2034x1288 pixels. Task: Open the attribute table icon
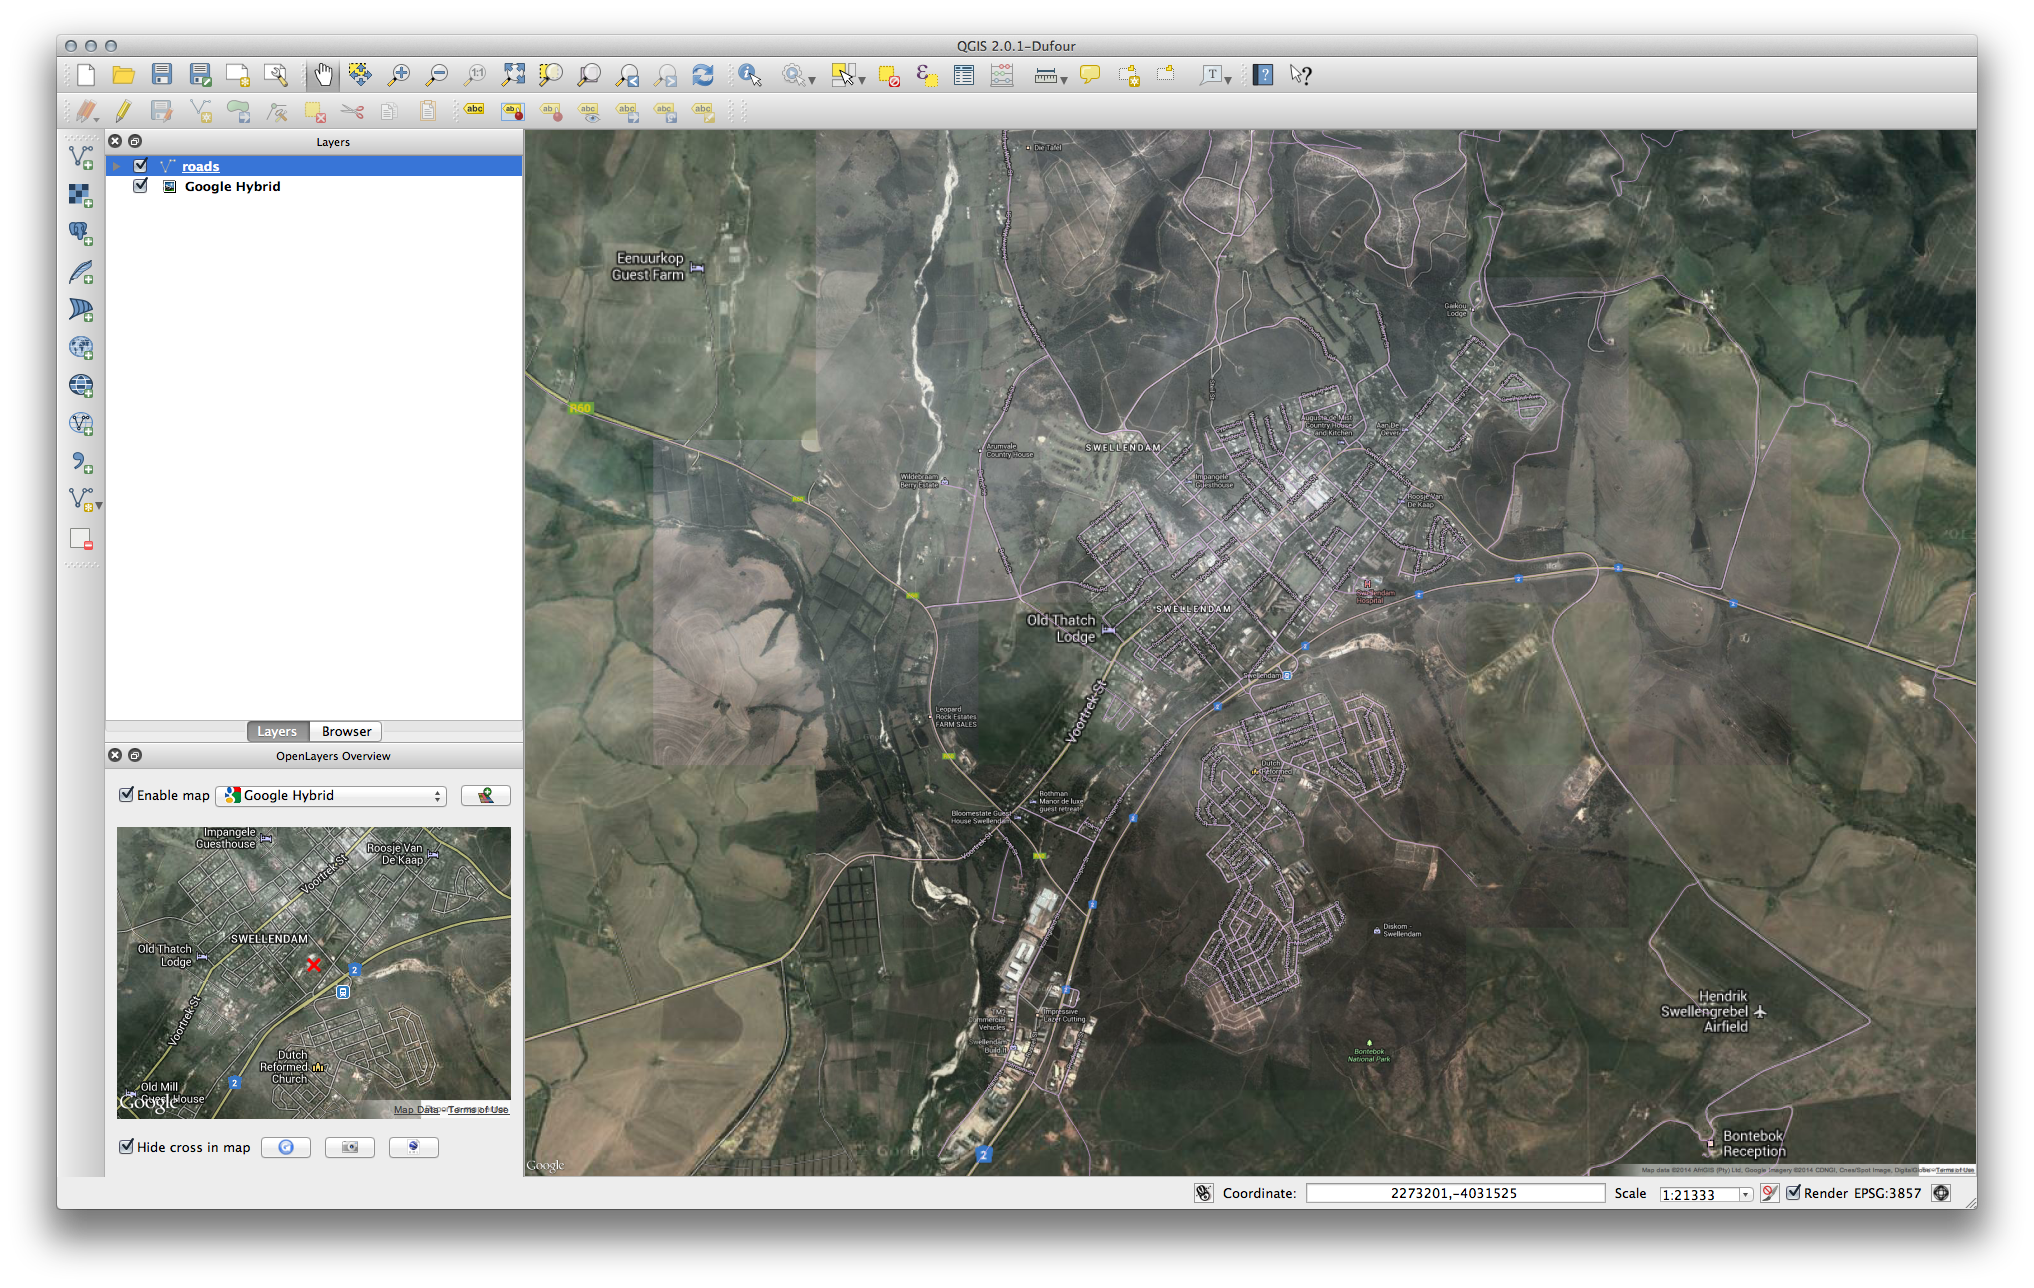(963, 75)
